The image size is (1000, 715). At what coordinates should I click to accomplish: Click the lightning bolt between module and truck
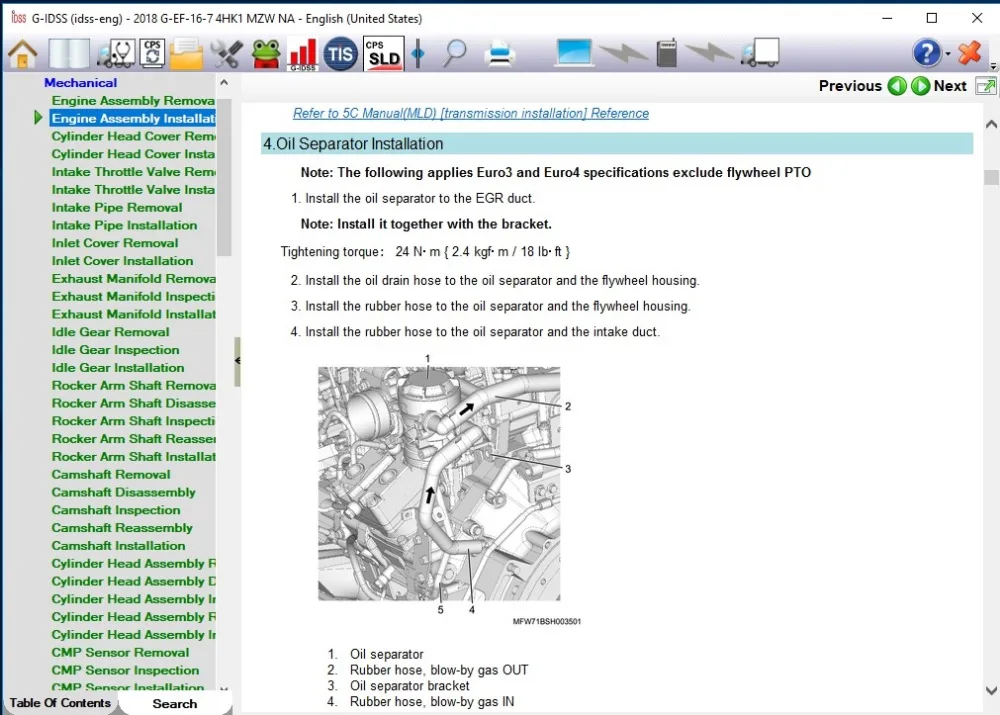pyautogui.click(x=710, y=53)
